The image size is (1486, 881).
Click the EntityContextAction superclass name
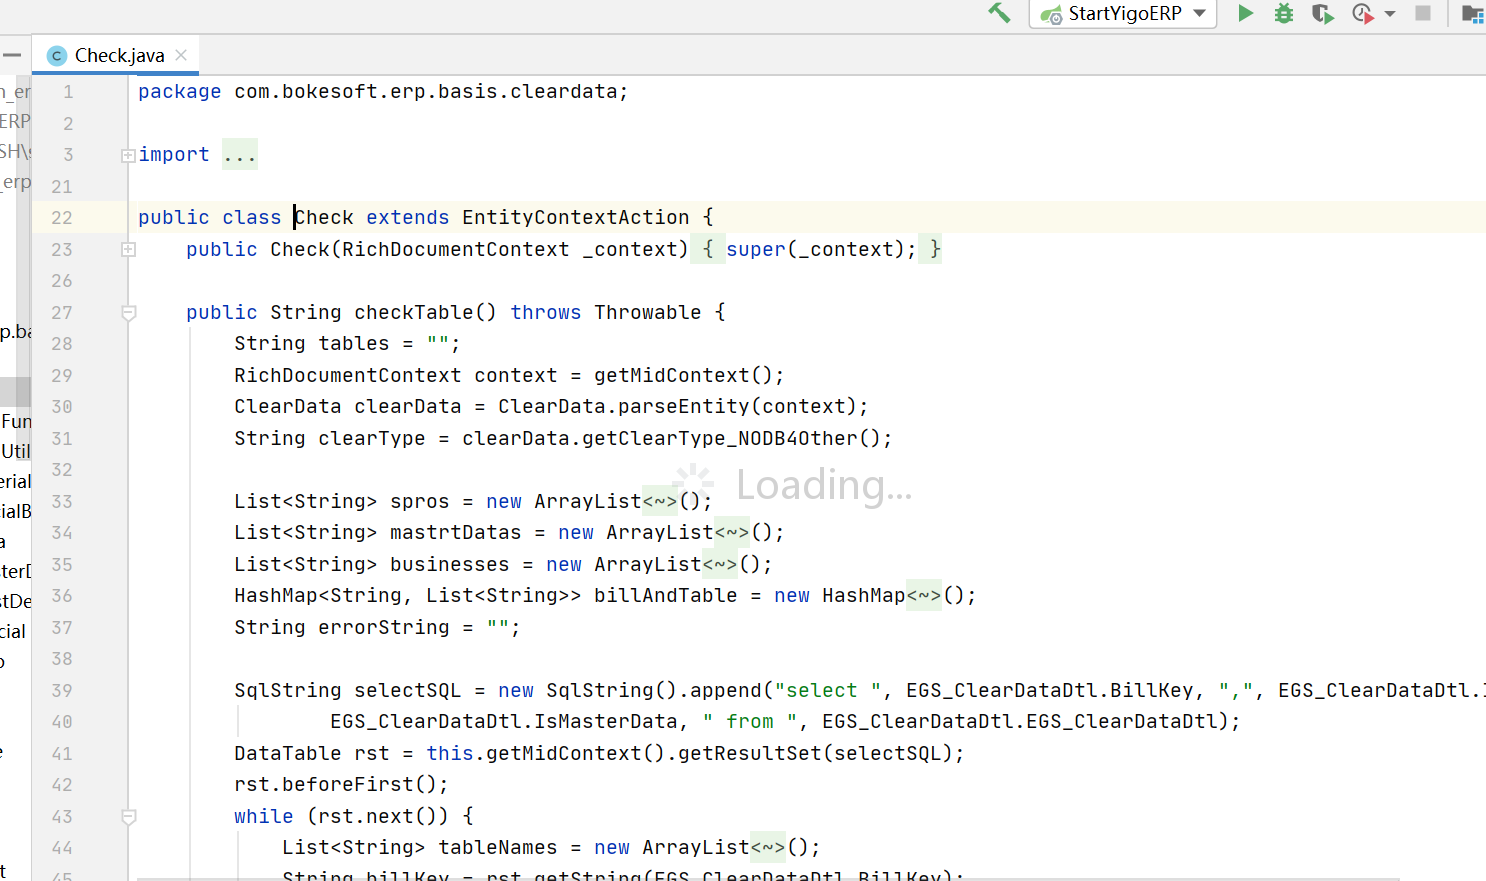[576, 217]
